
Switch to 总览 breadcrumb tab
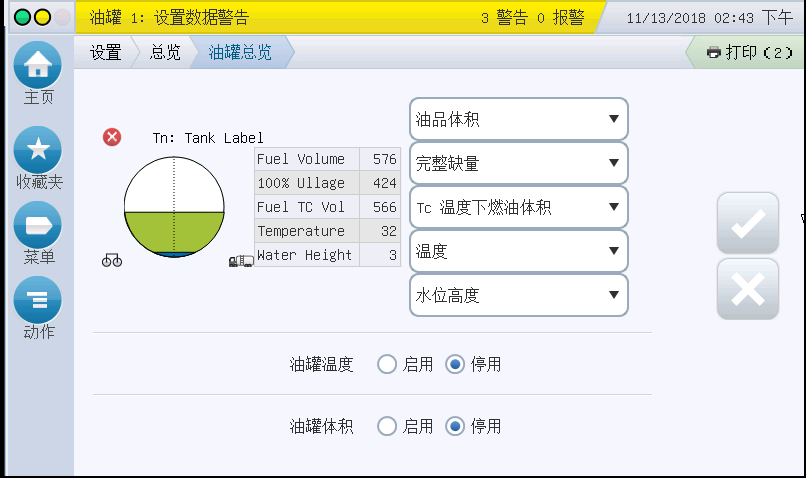tap(165, 53)
